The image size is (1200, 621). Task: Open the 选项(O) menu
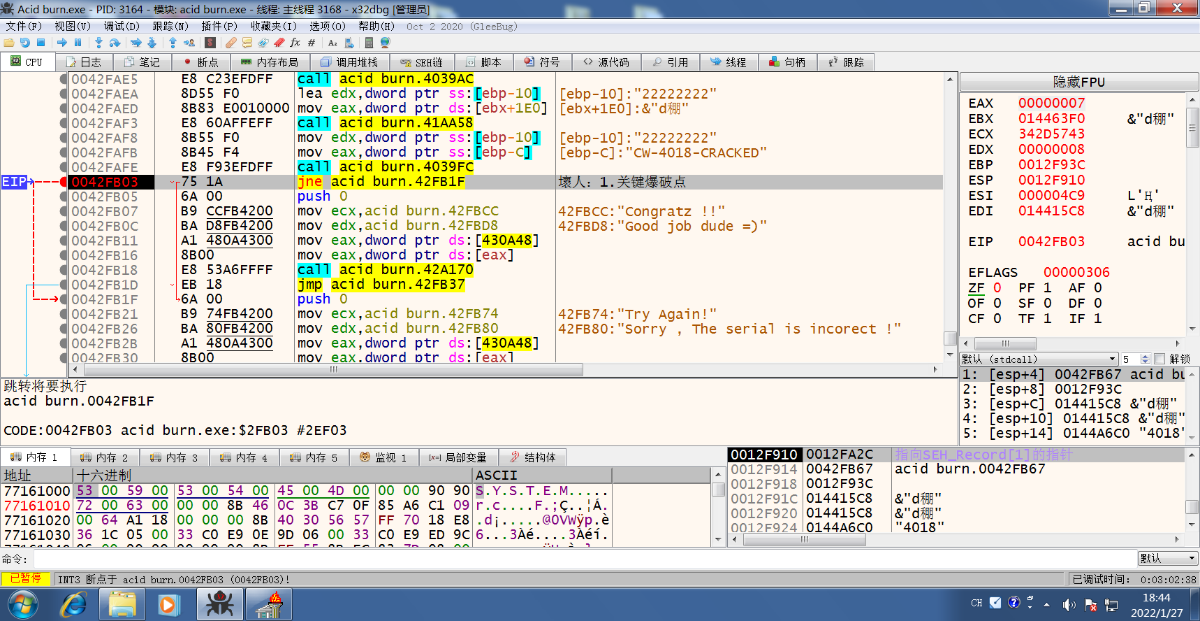click(x=328, y=25)
